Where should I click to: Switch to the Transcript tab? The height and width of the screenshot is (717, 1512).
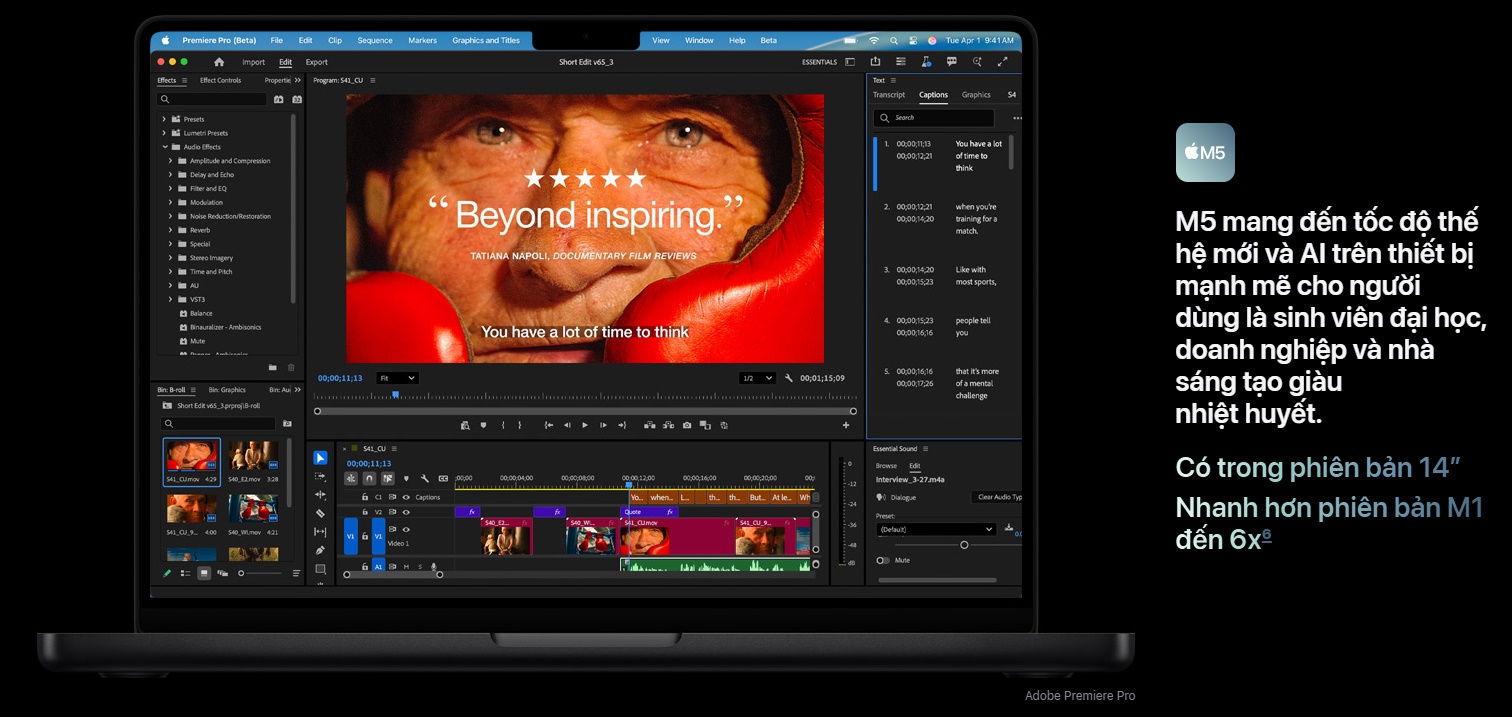pyautogui.click(x=889, y=95)
